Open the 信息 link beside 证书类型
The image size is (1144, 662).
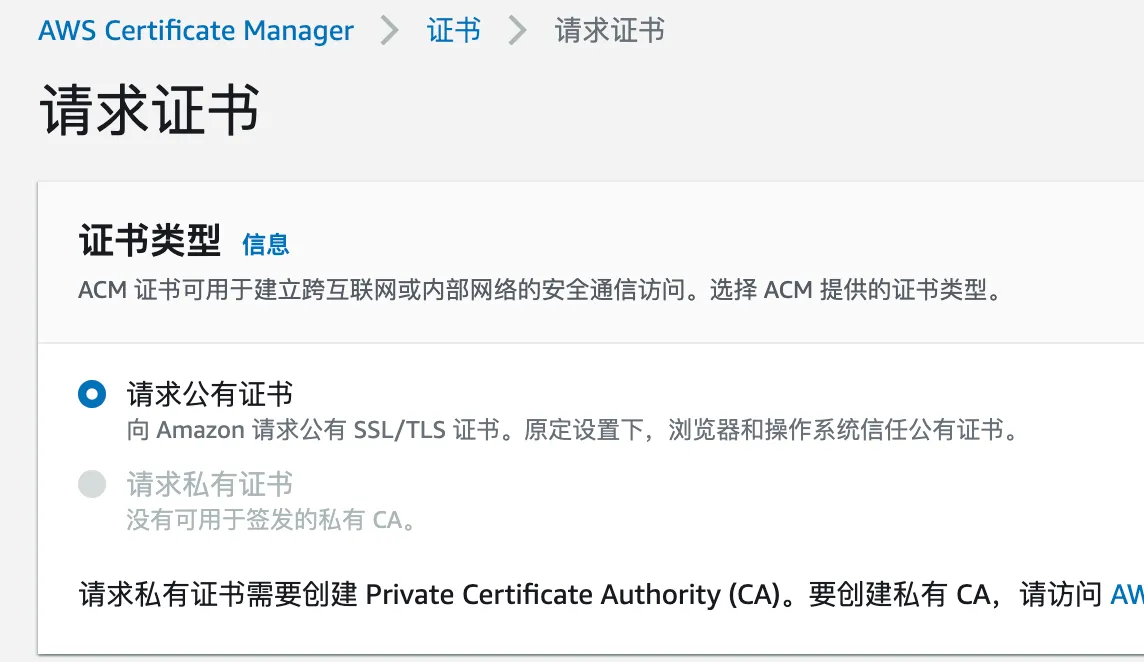point(265,244)
